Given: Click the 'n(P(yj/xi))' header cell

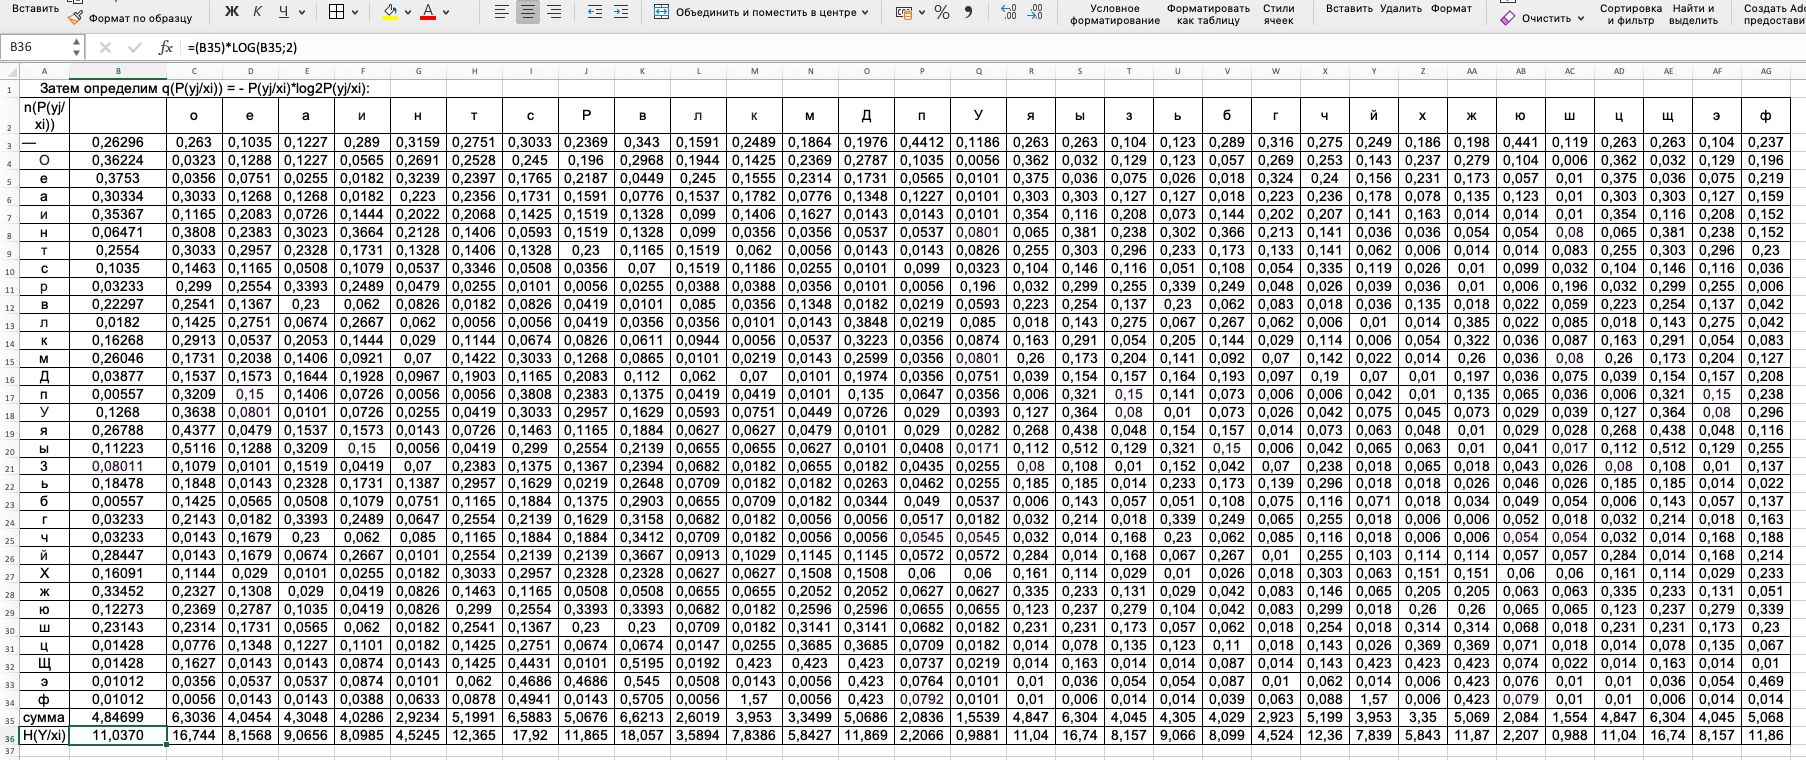Looking at the screenshot, I should [x=44, y=115].
